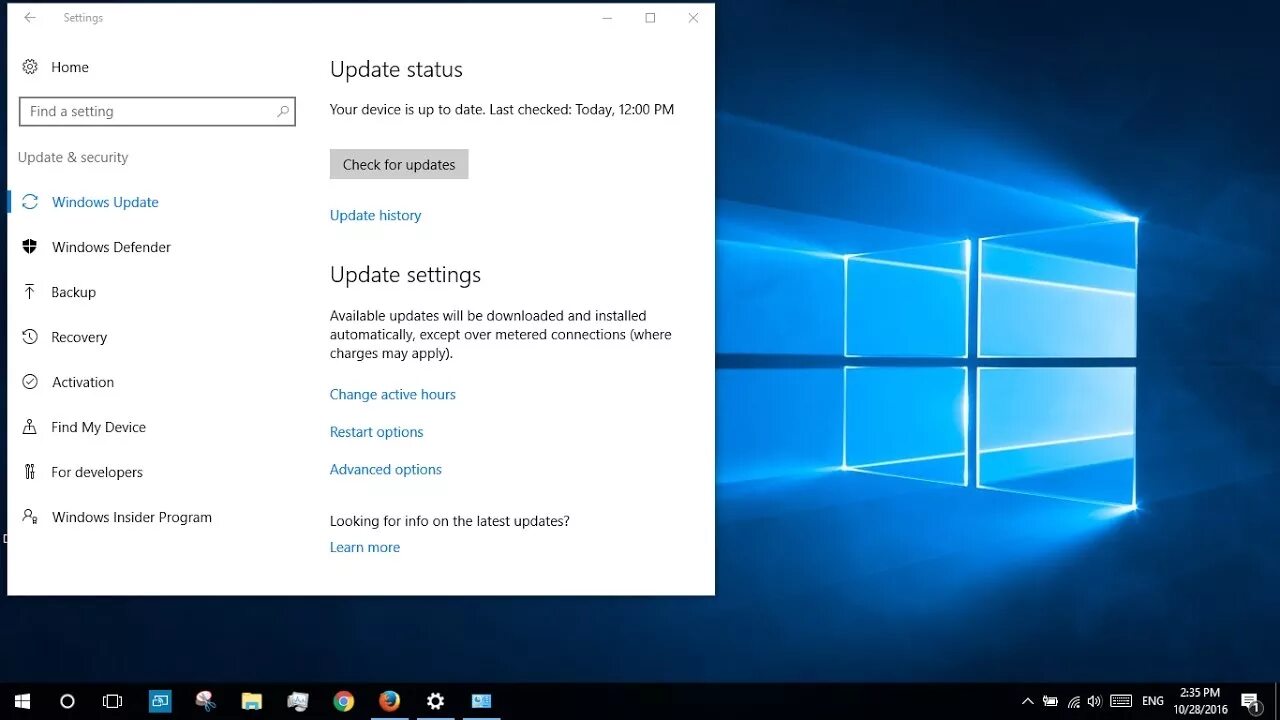Click the "Your device is up to date" text
This screenshot has width=1280, height=720.
(407, 110)
